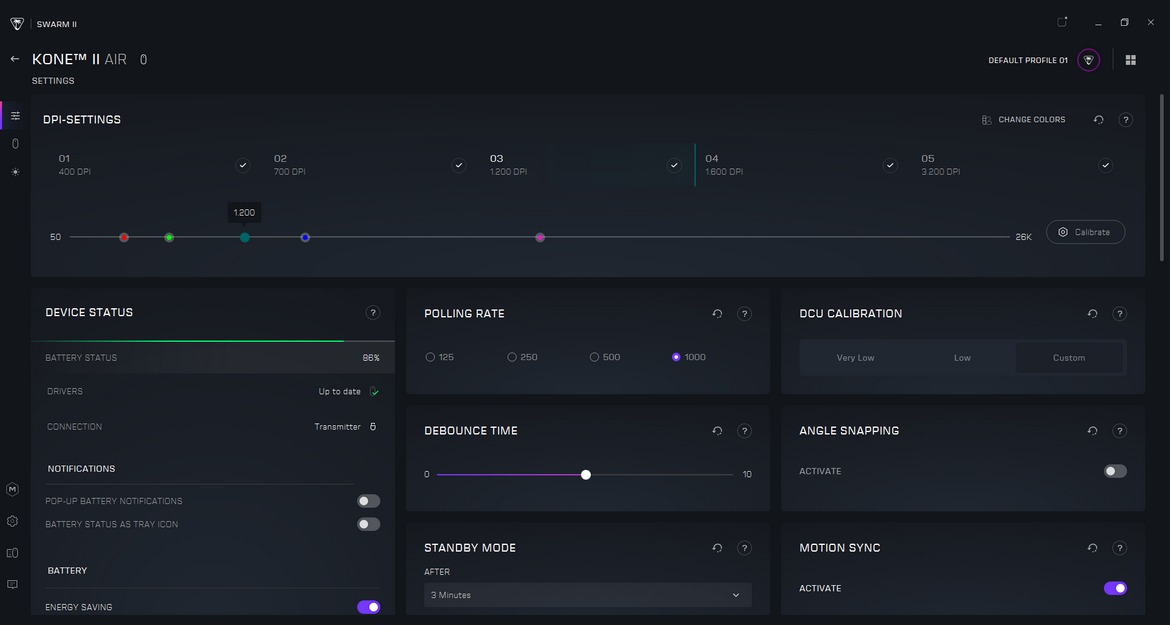The height and width of the screenshot is (625, 1170).
Task: Click the Calibrate button
Action: [x=1085, y=232]
